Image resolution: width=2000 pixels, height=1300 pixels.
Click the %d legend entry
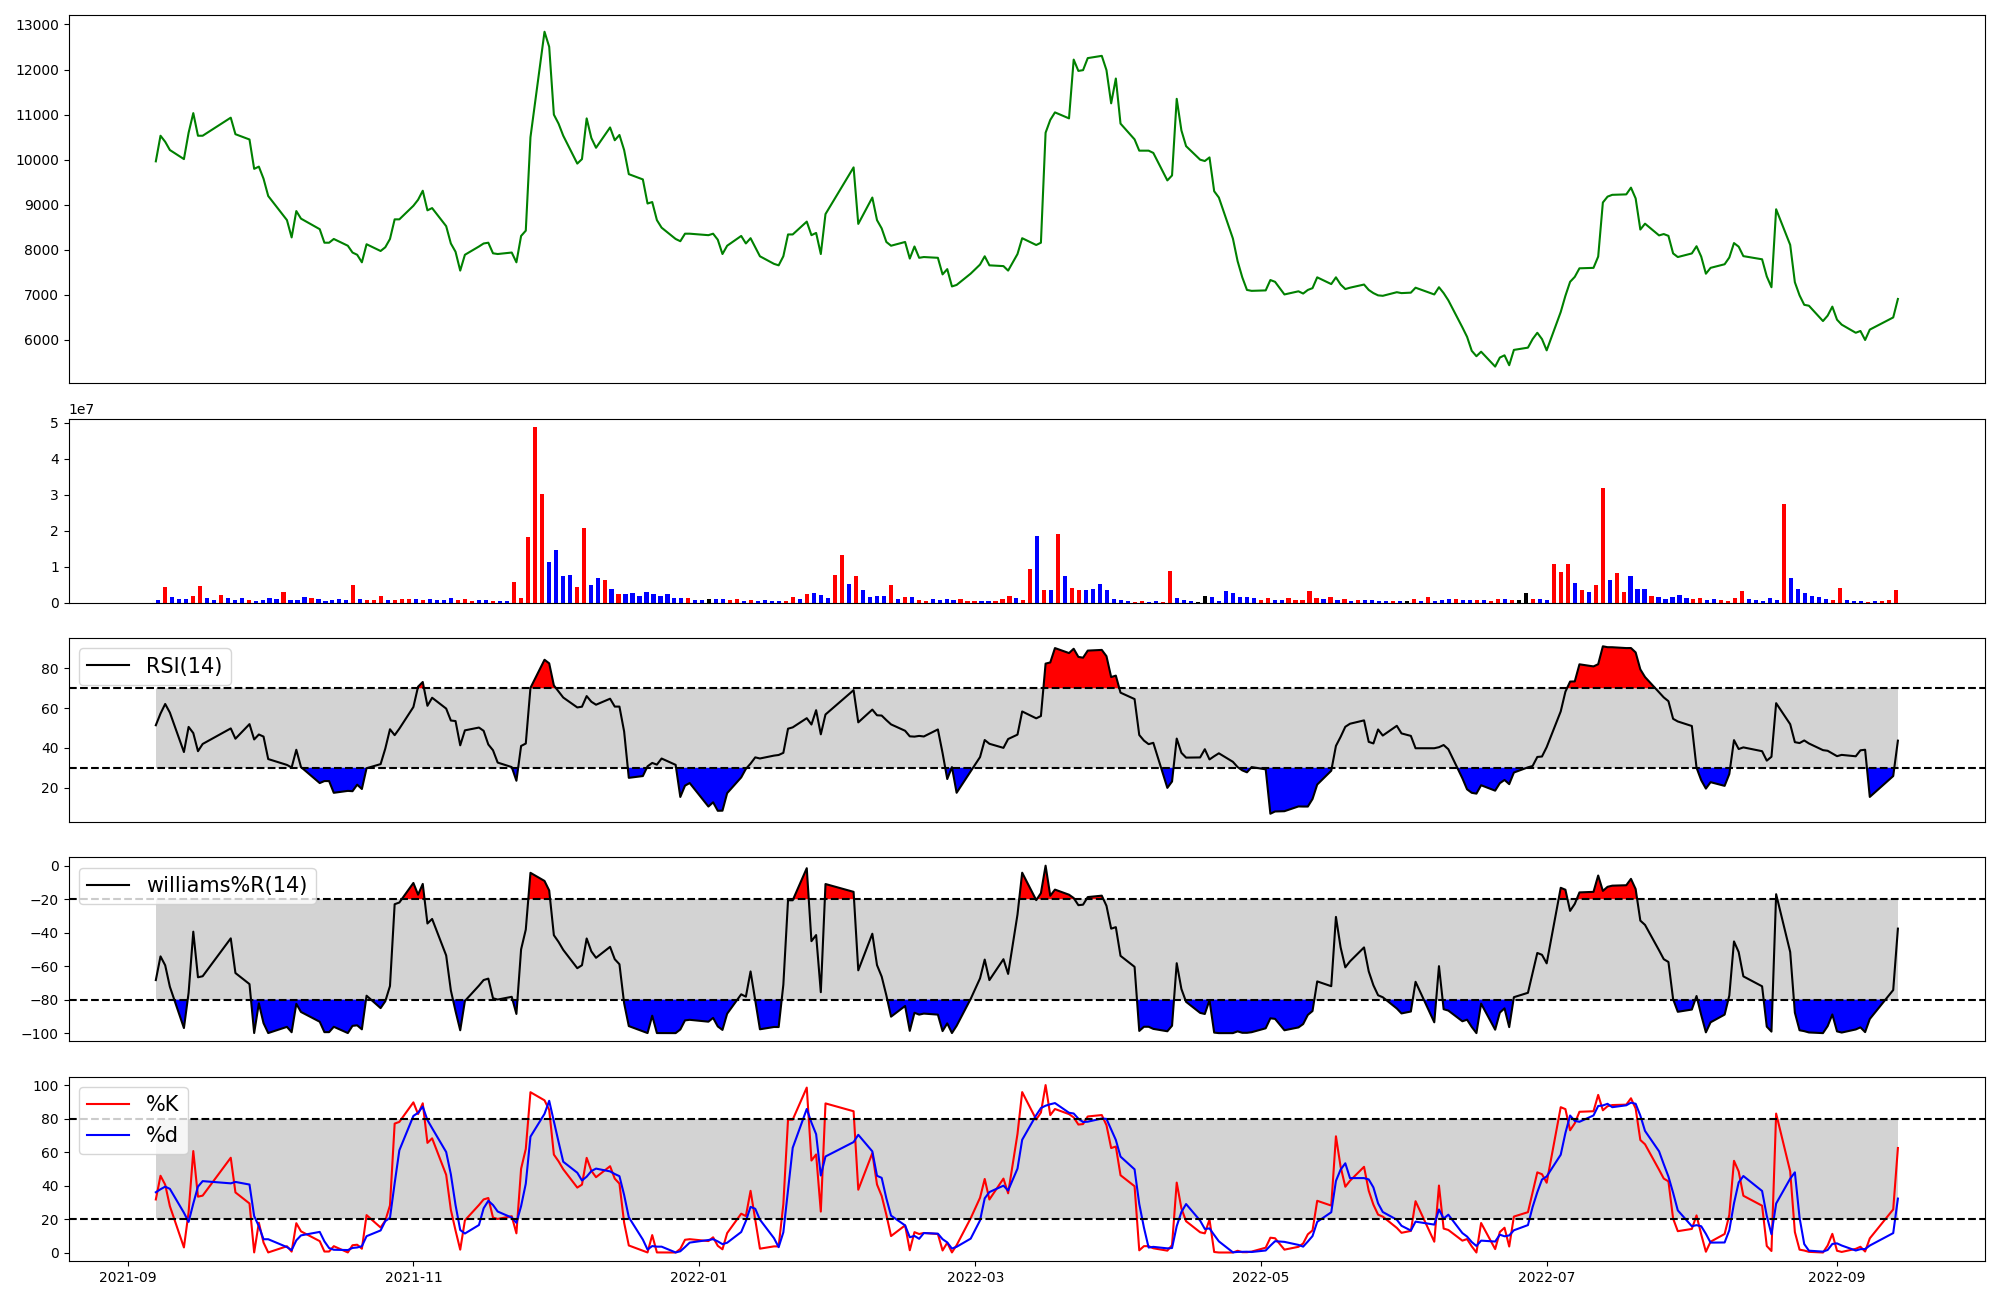162,1135
